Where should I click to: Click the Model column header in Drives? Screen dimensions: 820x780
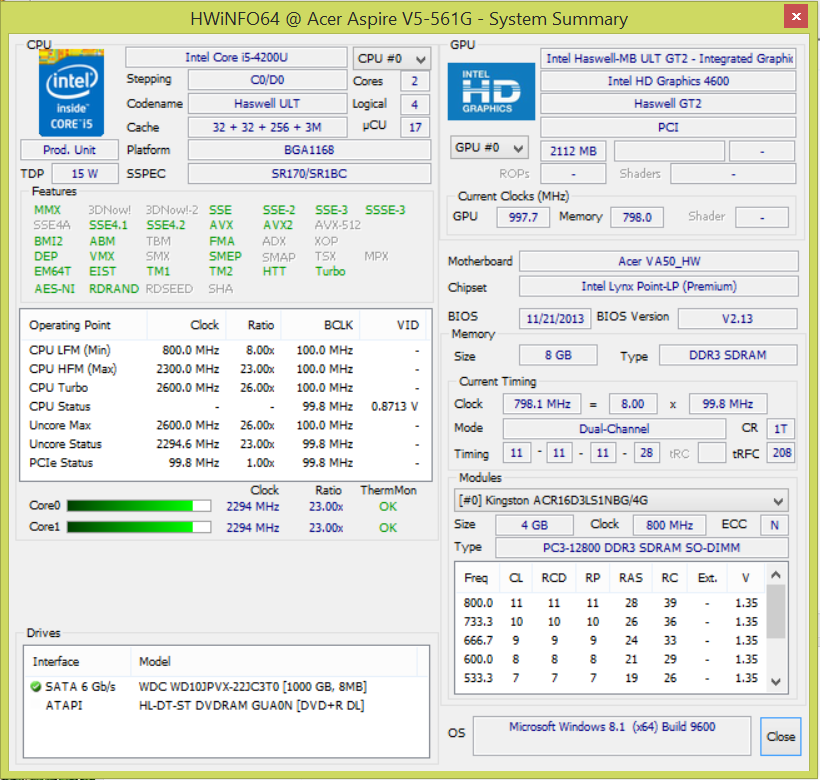(x=274, y=661)
